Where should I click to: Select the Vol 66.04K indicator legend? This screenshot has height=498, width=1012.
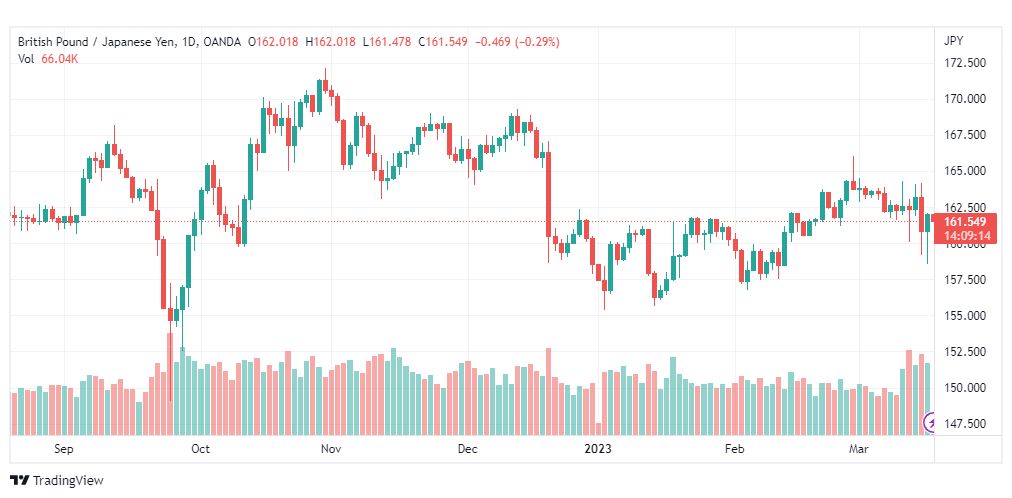(48, 59)
